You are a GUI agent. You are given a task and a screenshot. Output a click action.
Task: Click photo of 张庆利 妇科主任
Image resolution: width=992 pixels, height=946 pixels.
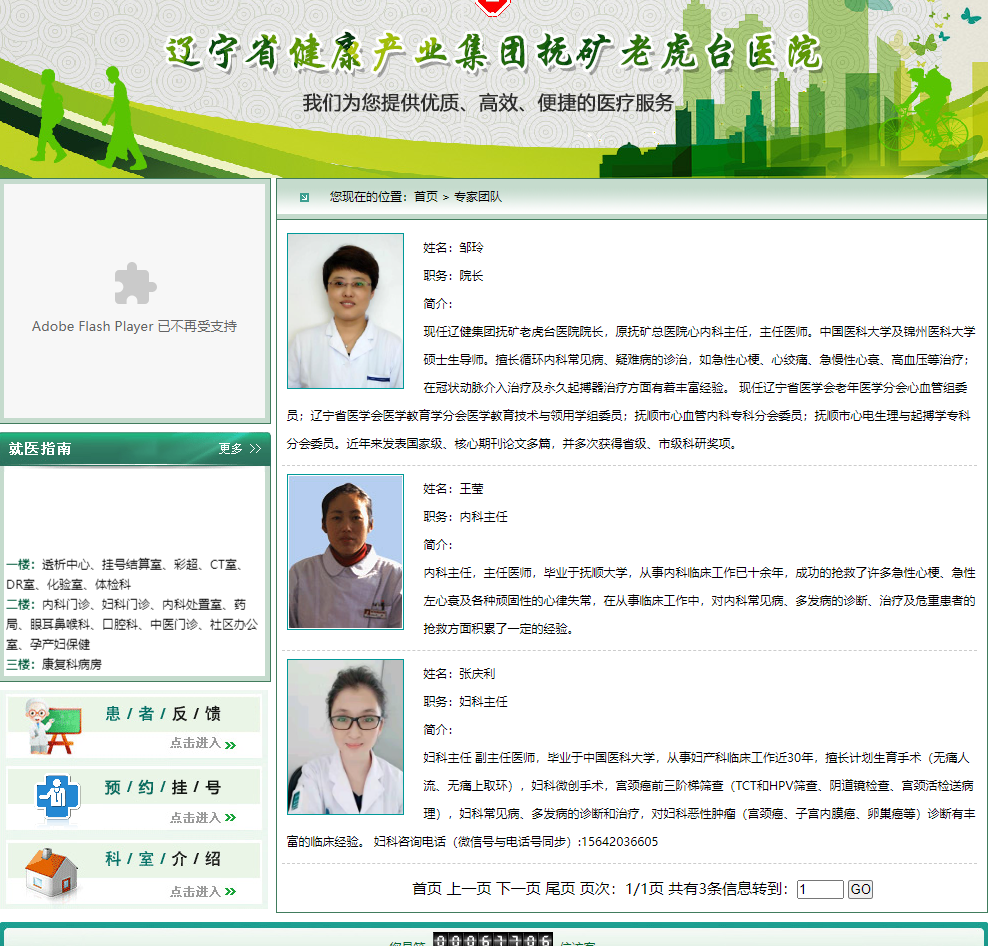tap(345, 737)
